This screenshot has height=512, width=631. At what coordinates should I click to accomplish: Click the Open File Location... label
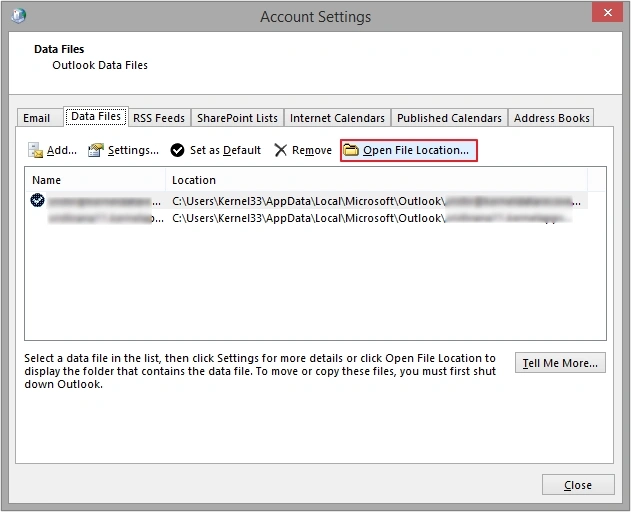(x=416, y=150)
